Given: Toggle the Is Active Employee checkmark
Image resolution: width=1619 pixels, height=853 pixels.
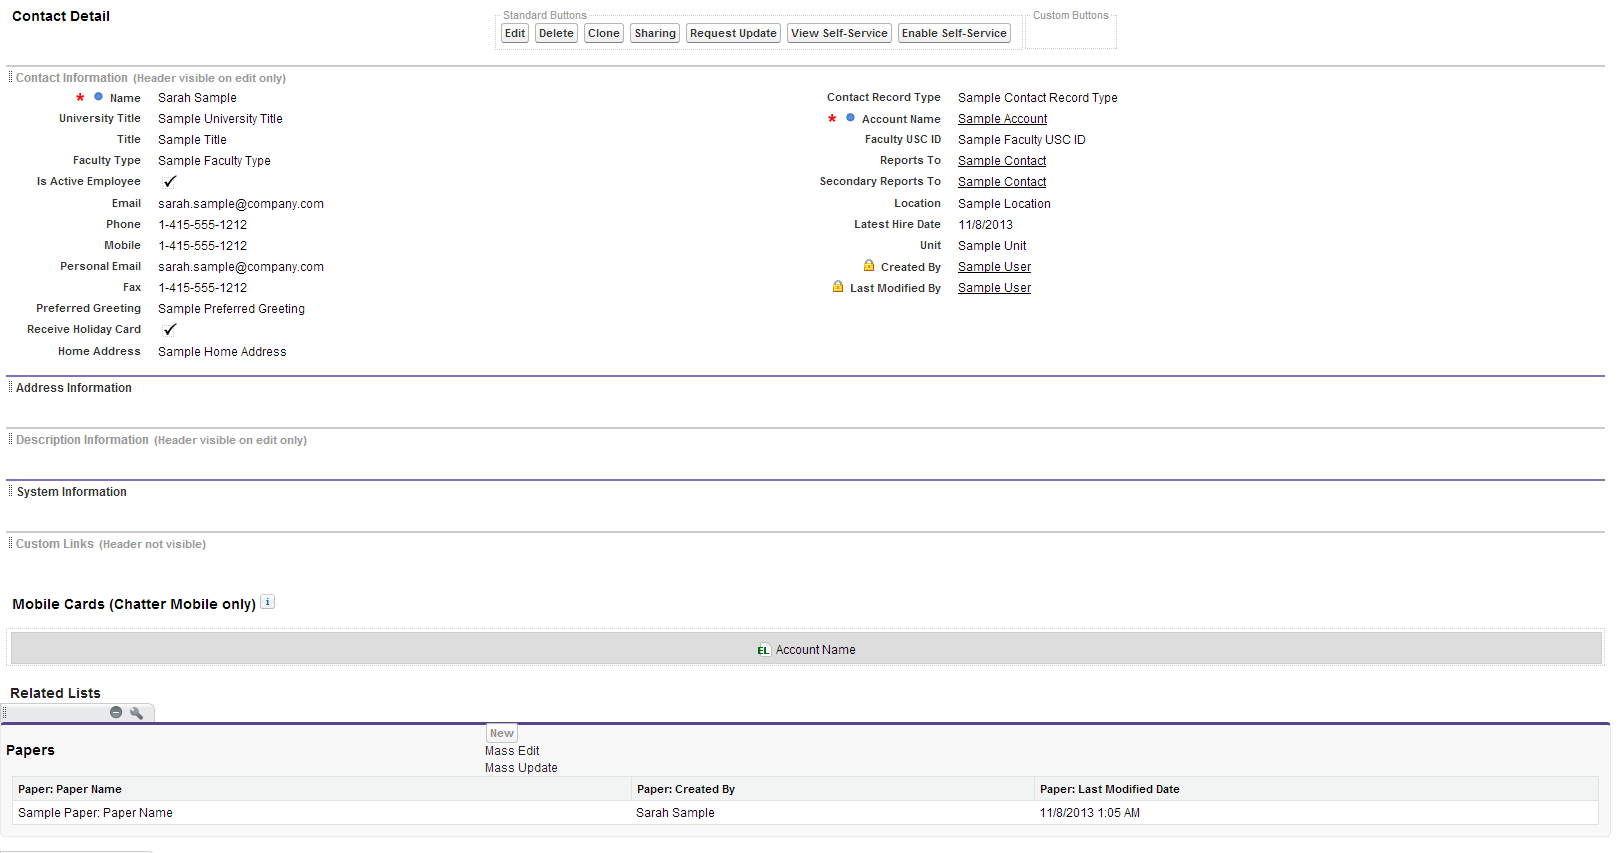Looking at the screenshot, I should pyautogui.click(x=170, y=182).
